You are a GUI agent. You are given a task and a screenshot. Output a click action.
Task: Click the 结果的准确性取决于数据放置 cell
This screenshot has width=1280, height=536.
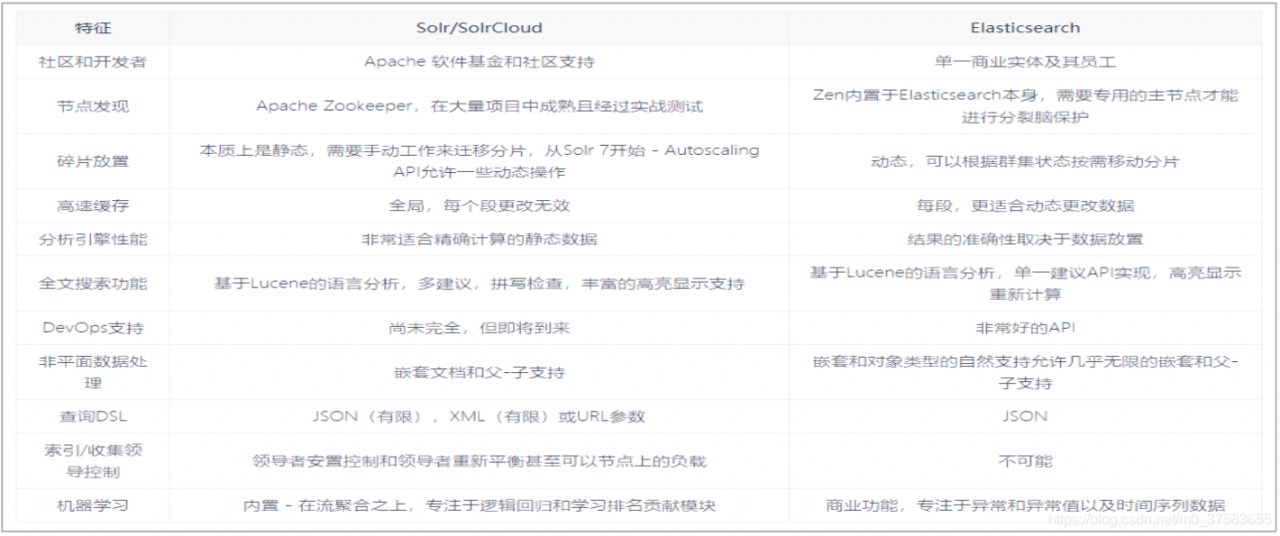point(1025,239)
